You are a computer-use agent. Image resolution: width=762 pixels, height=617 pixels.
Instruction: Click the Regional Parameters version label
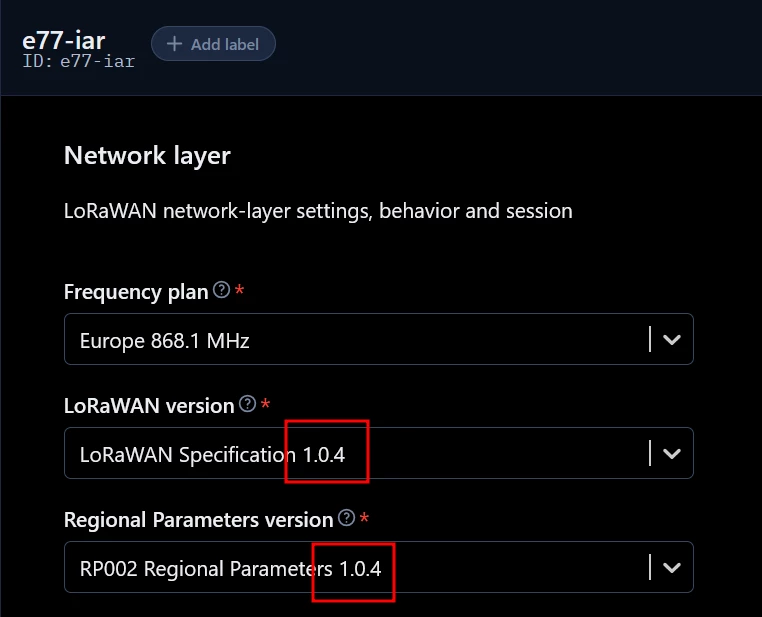pyautogui.click(x=199, y=520)
